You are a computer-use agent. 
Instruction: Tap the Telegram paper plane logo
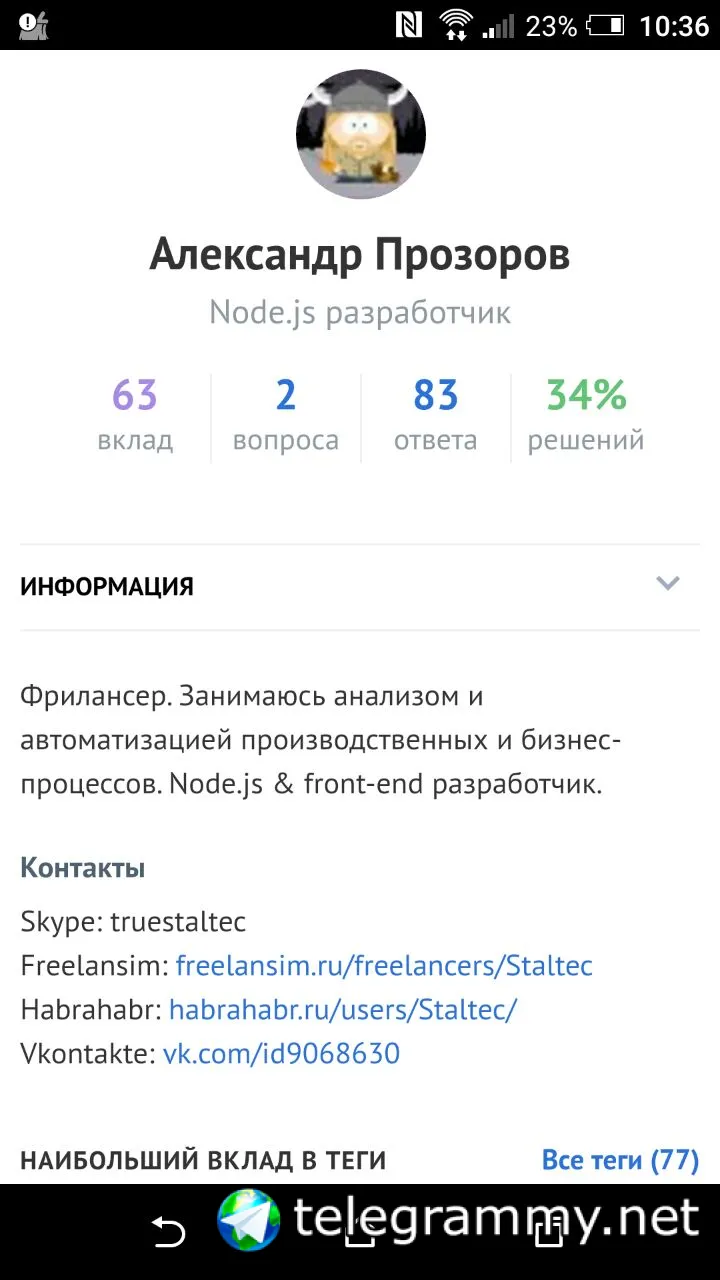(x=249, y=1220)
